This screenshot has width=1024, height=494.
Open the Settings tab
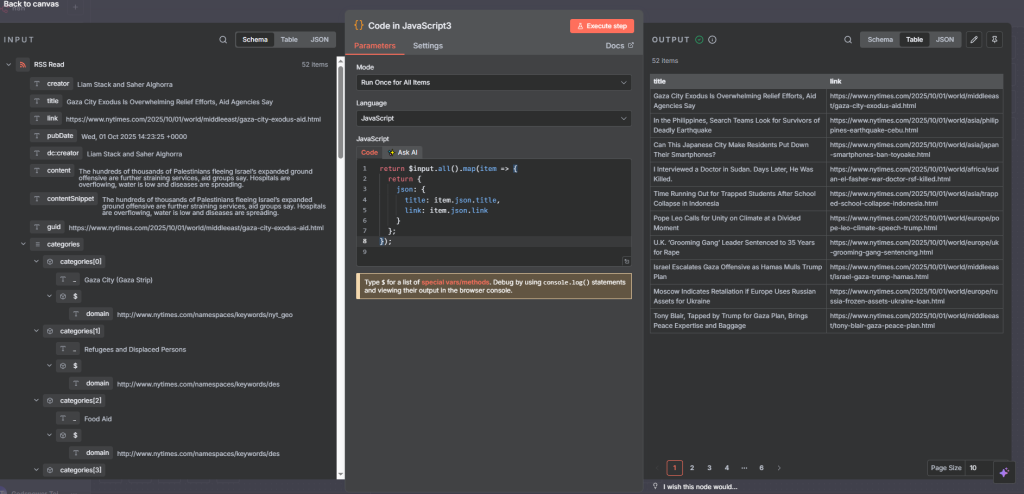(428, 46)
